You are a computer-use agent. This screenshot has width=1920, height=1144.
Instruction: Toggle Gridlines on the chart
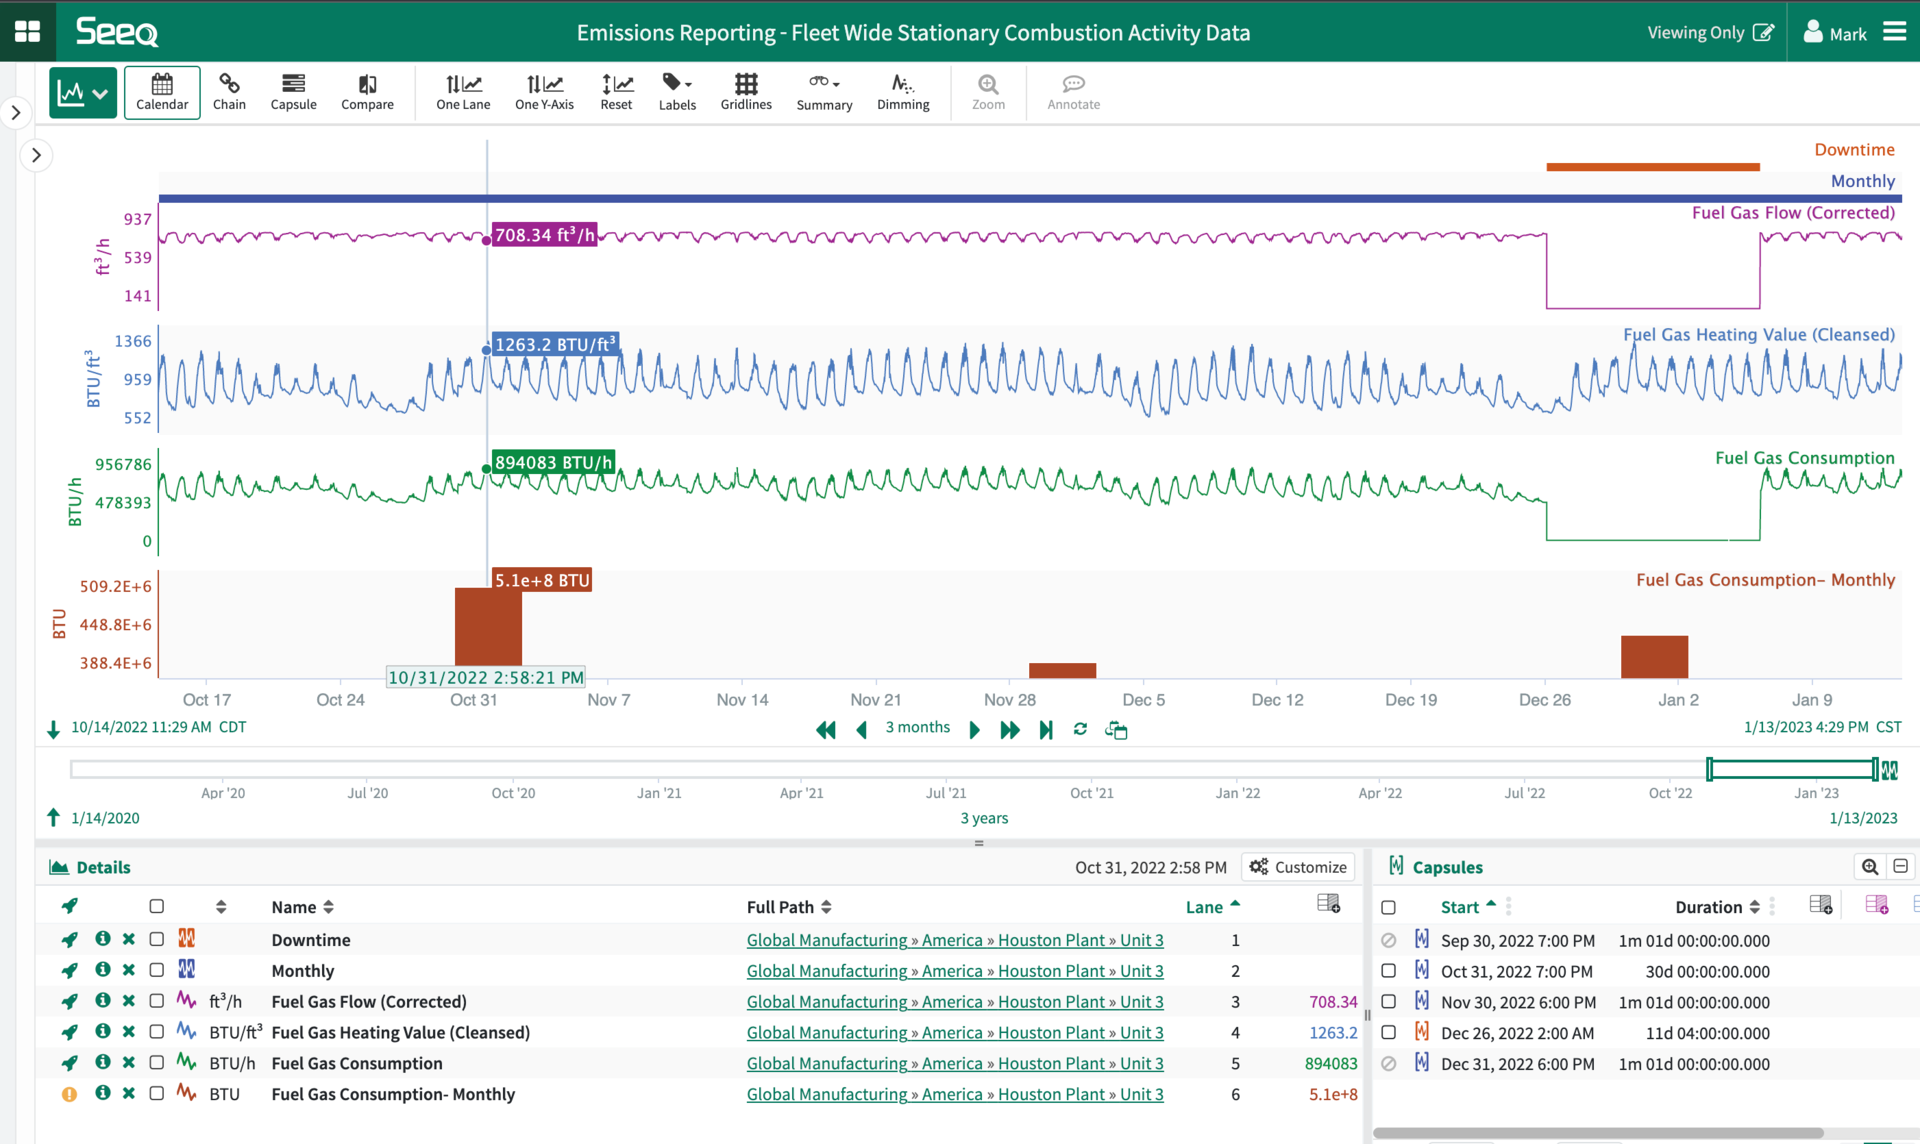[x=746, y=92]
